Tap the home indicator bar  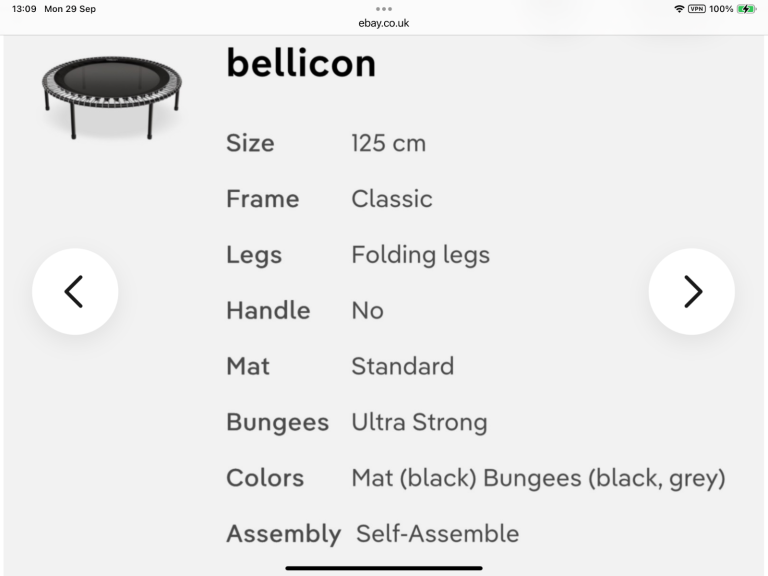(384, 568)
